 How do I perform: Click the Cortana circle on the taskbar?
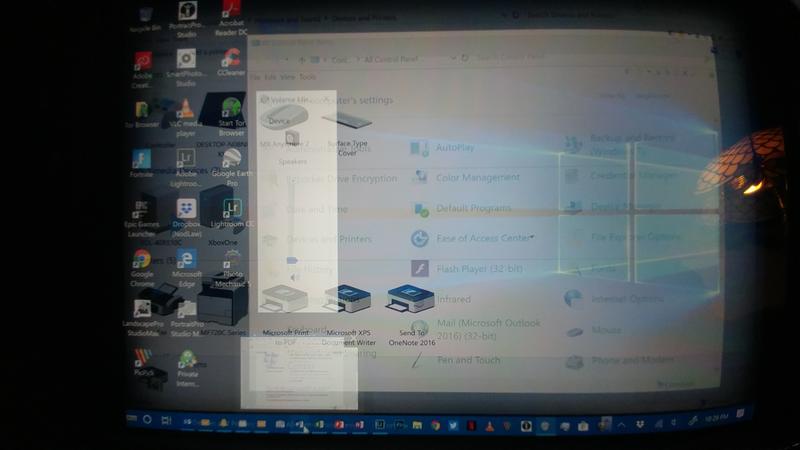click(x=147, y=419)
